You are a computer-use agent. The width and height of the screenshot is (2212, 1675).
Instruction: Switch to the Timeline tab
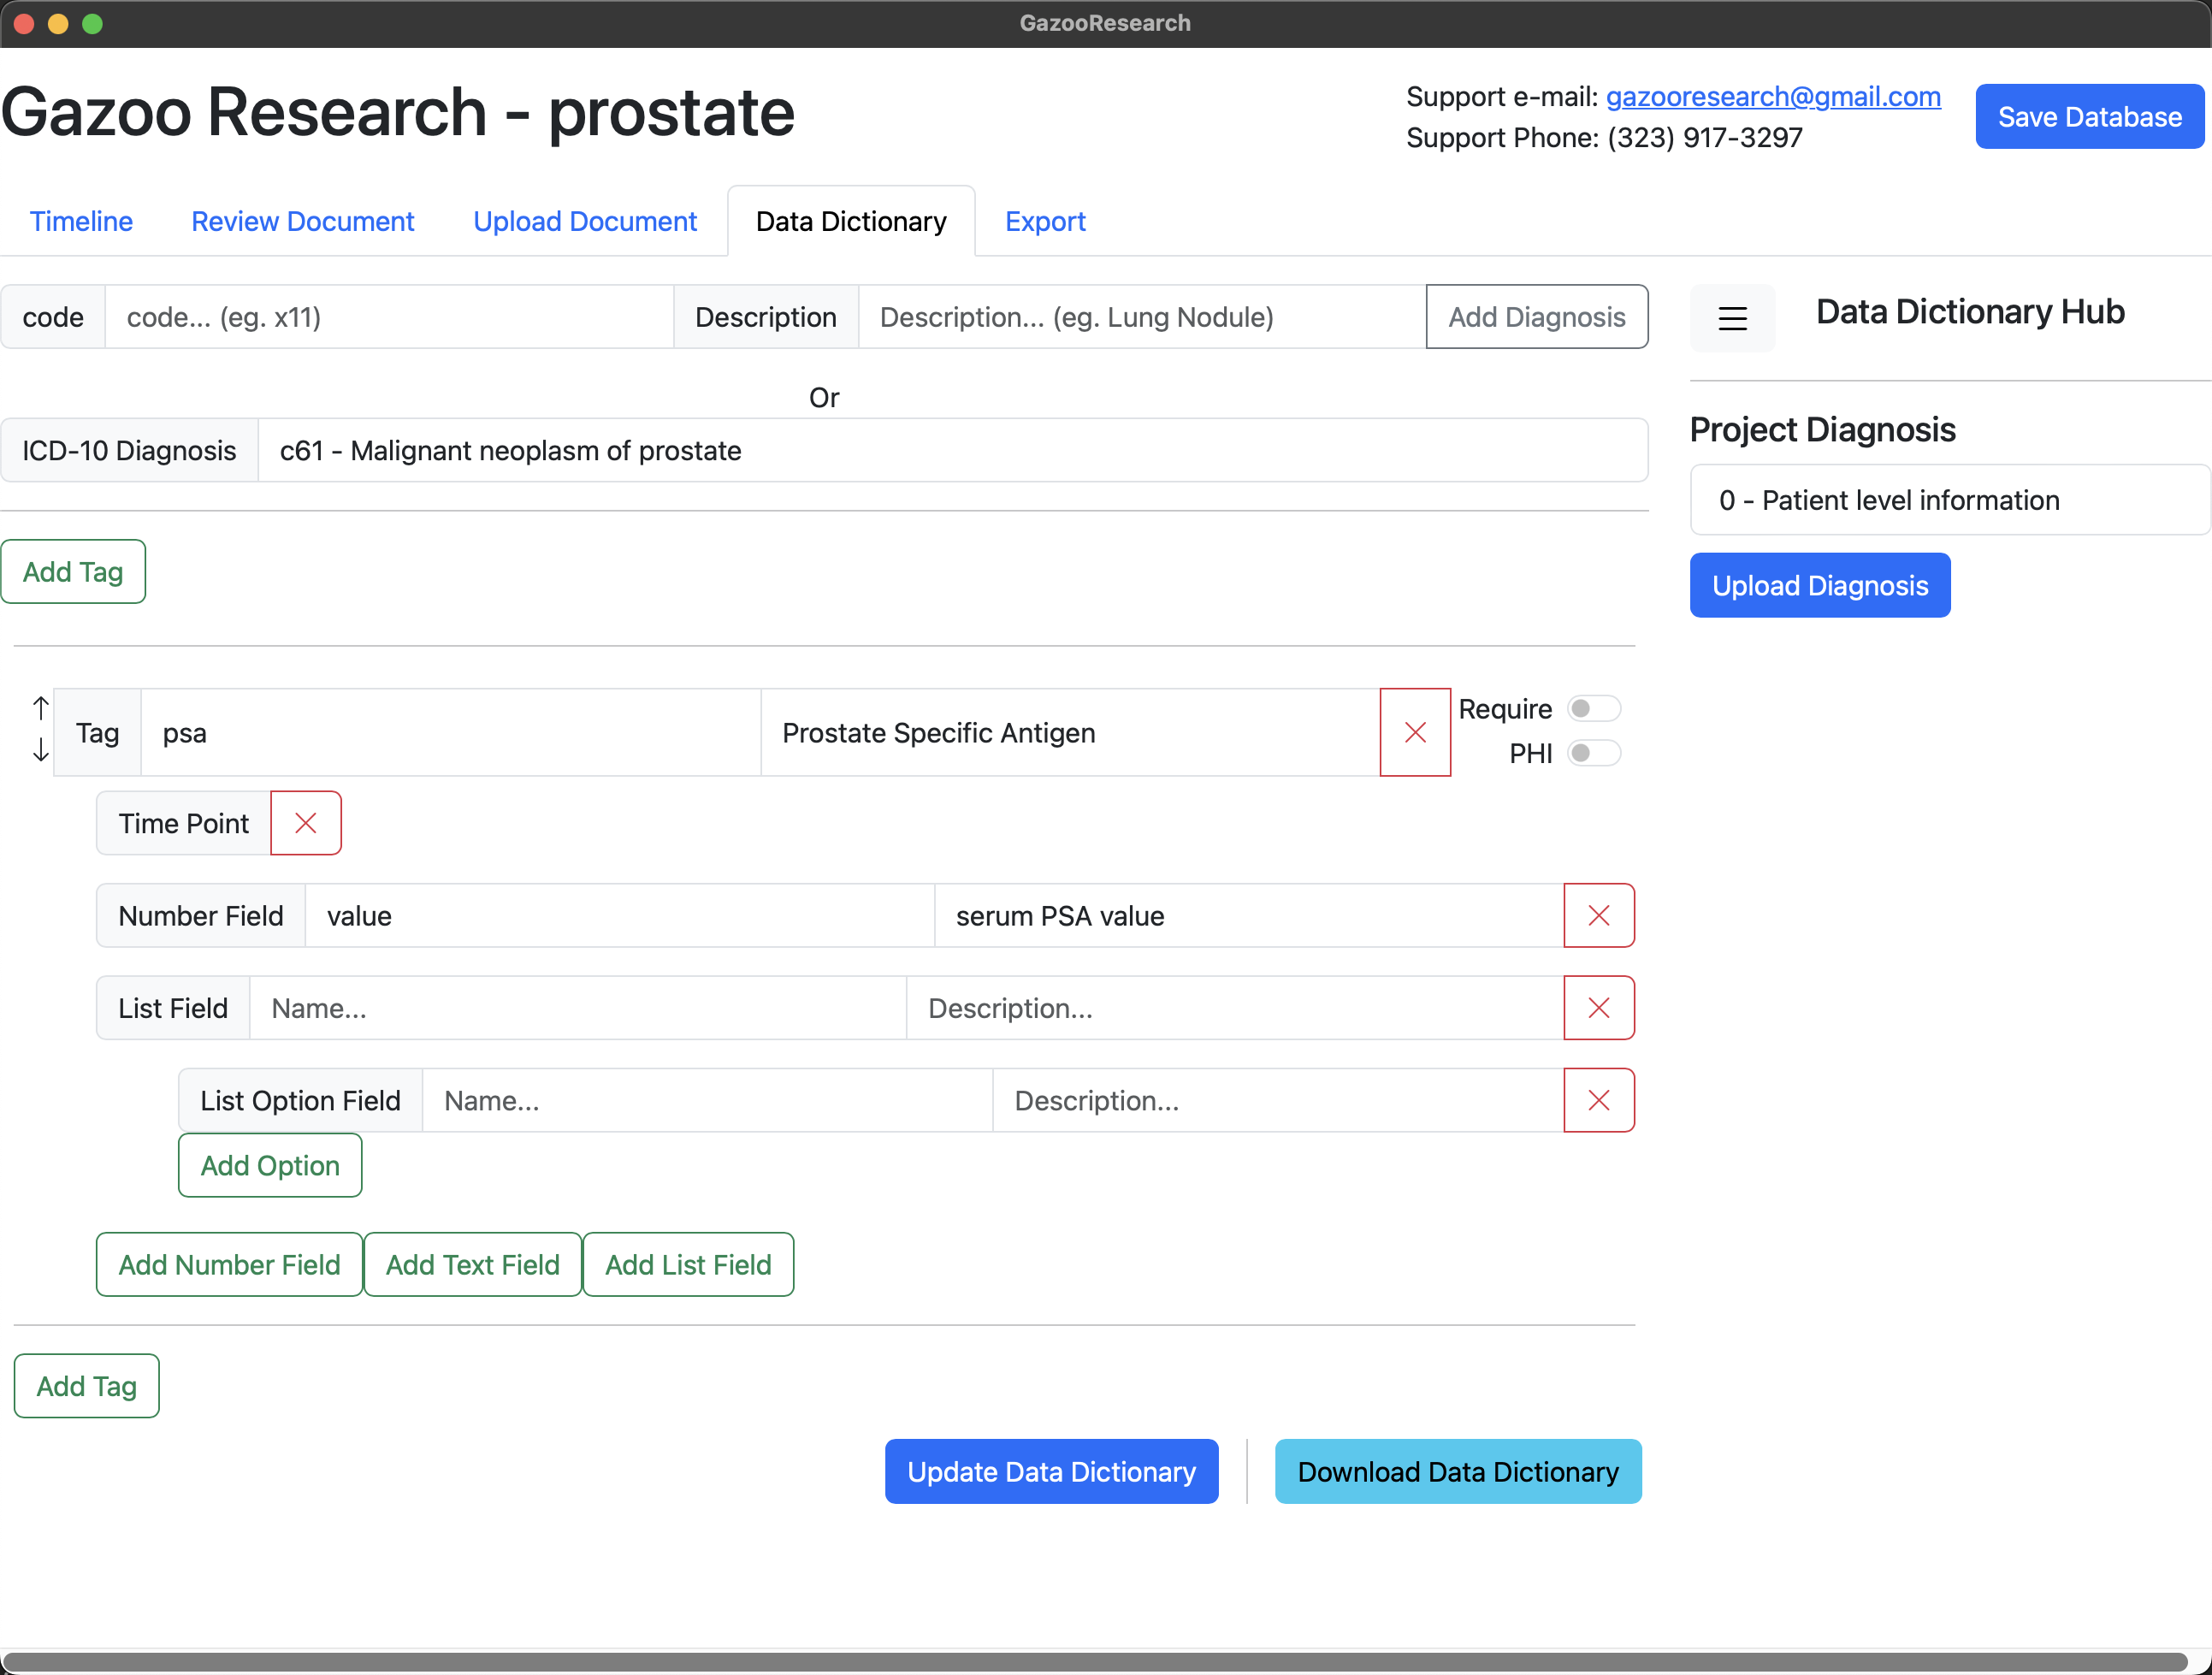[81, 221]
